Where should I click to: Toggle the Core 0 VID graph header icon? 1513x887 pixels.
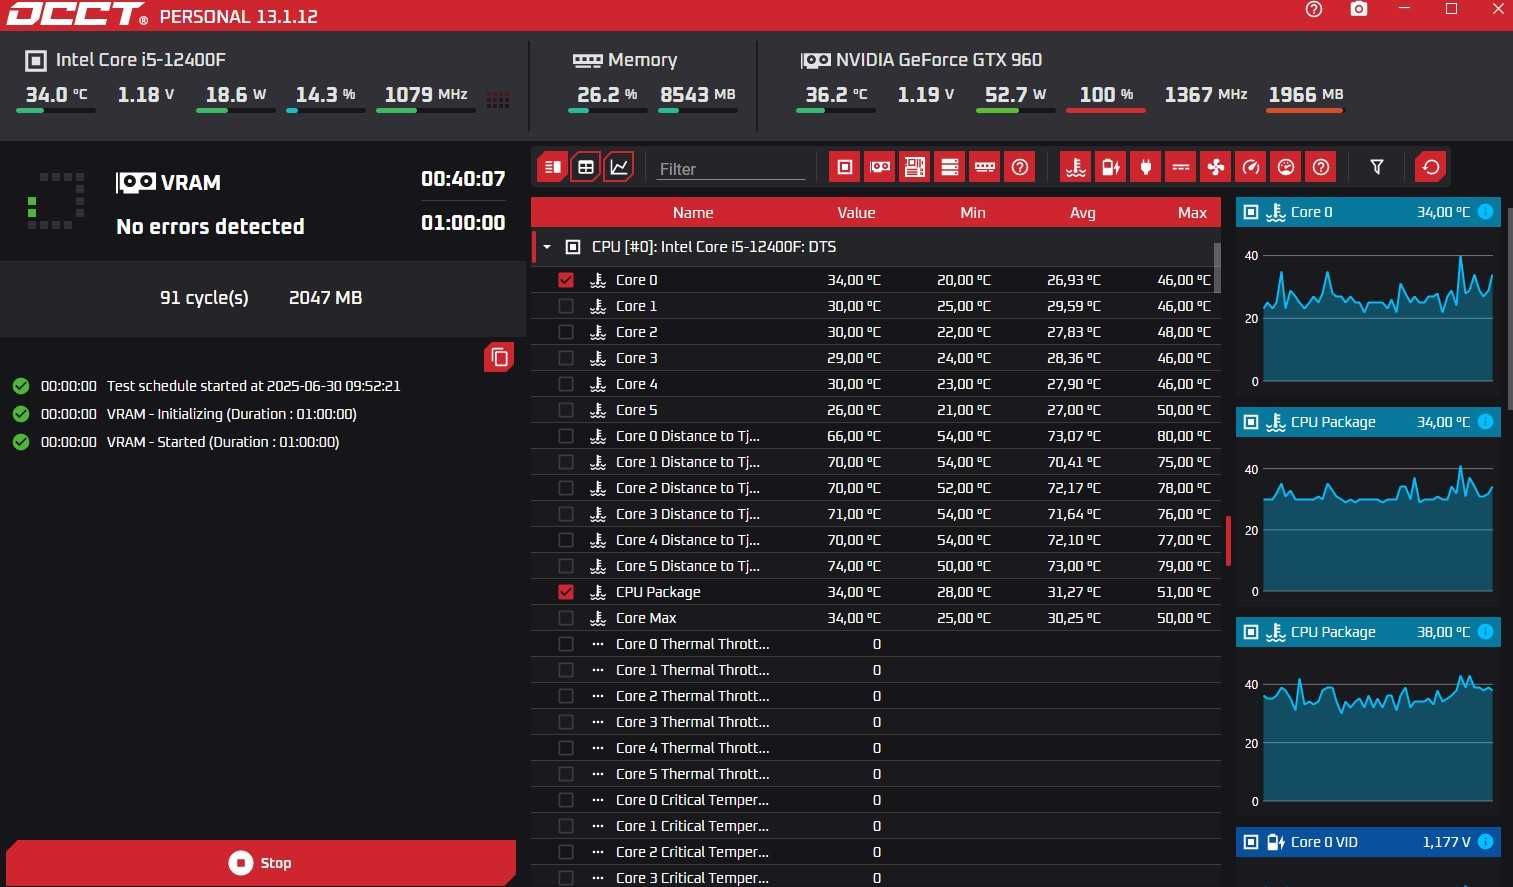point(1251,842)
